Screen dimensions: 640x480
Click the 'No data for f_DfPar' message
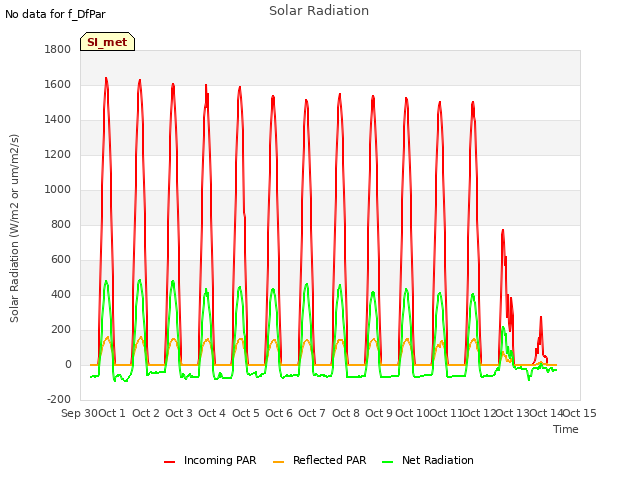(55, 14)
